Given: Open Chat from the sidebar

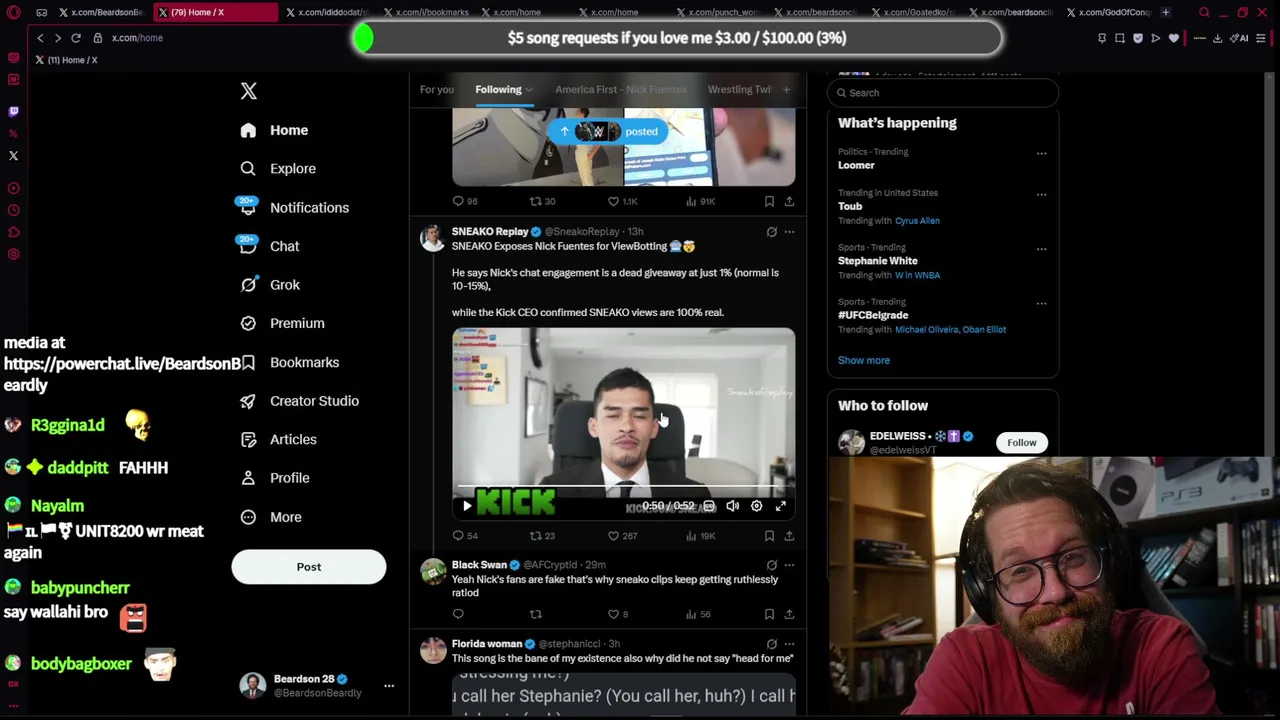Looking at the screenshot, I should pos(270,246).
